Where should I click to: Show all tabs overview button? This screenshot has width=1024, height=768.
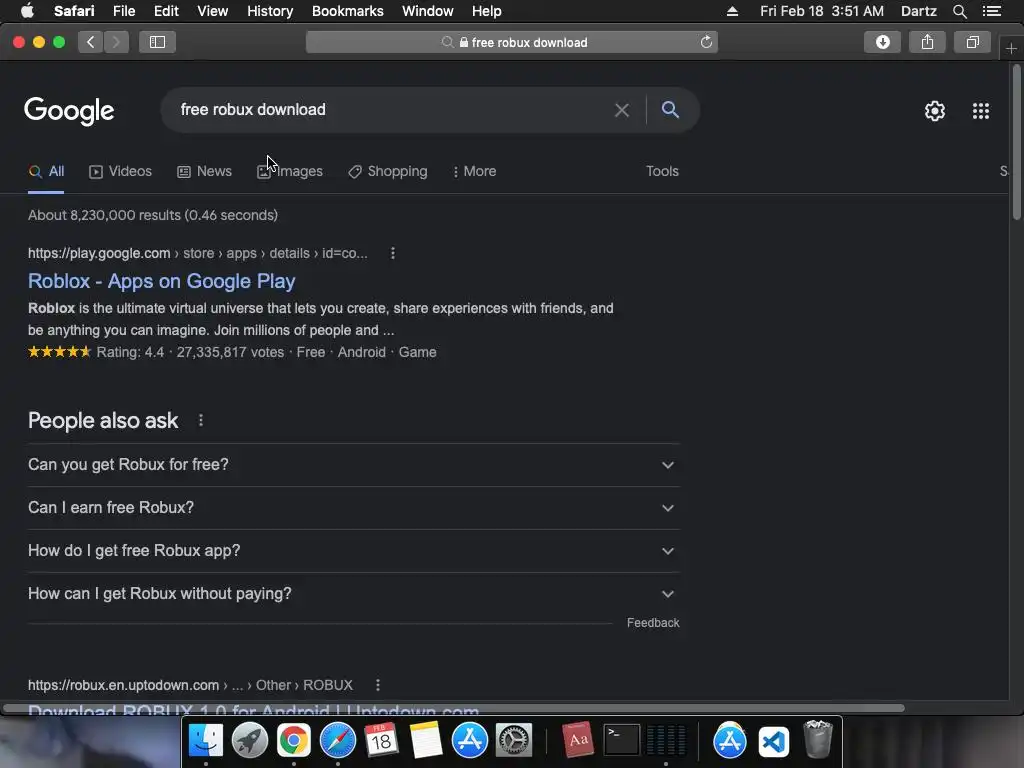click(972, 42)
